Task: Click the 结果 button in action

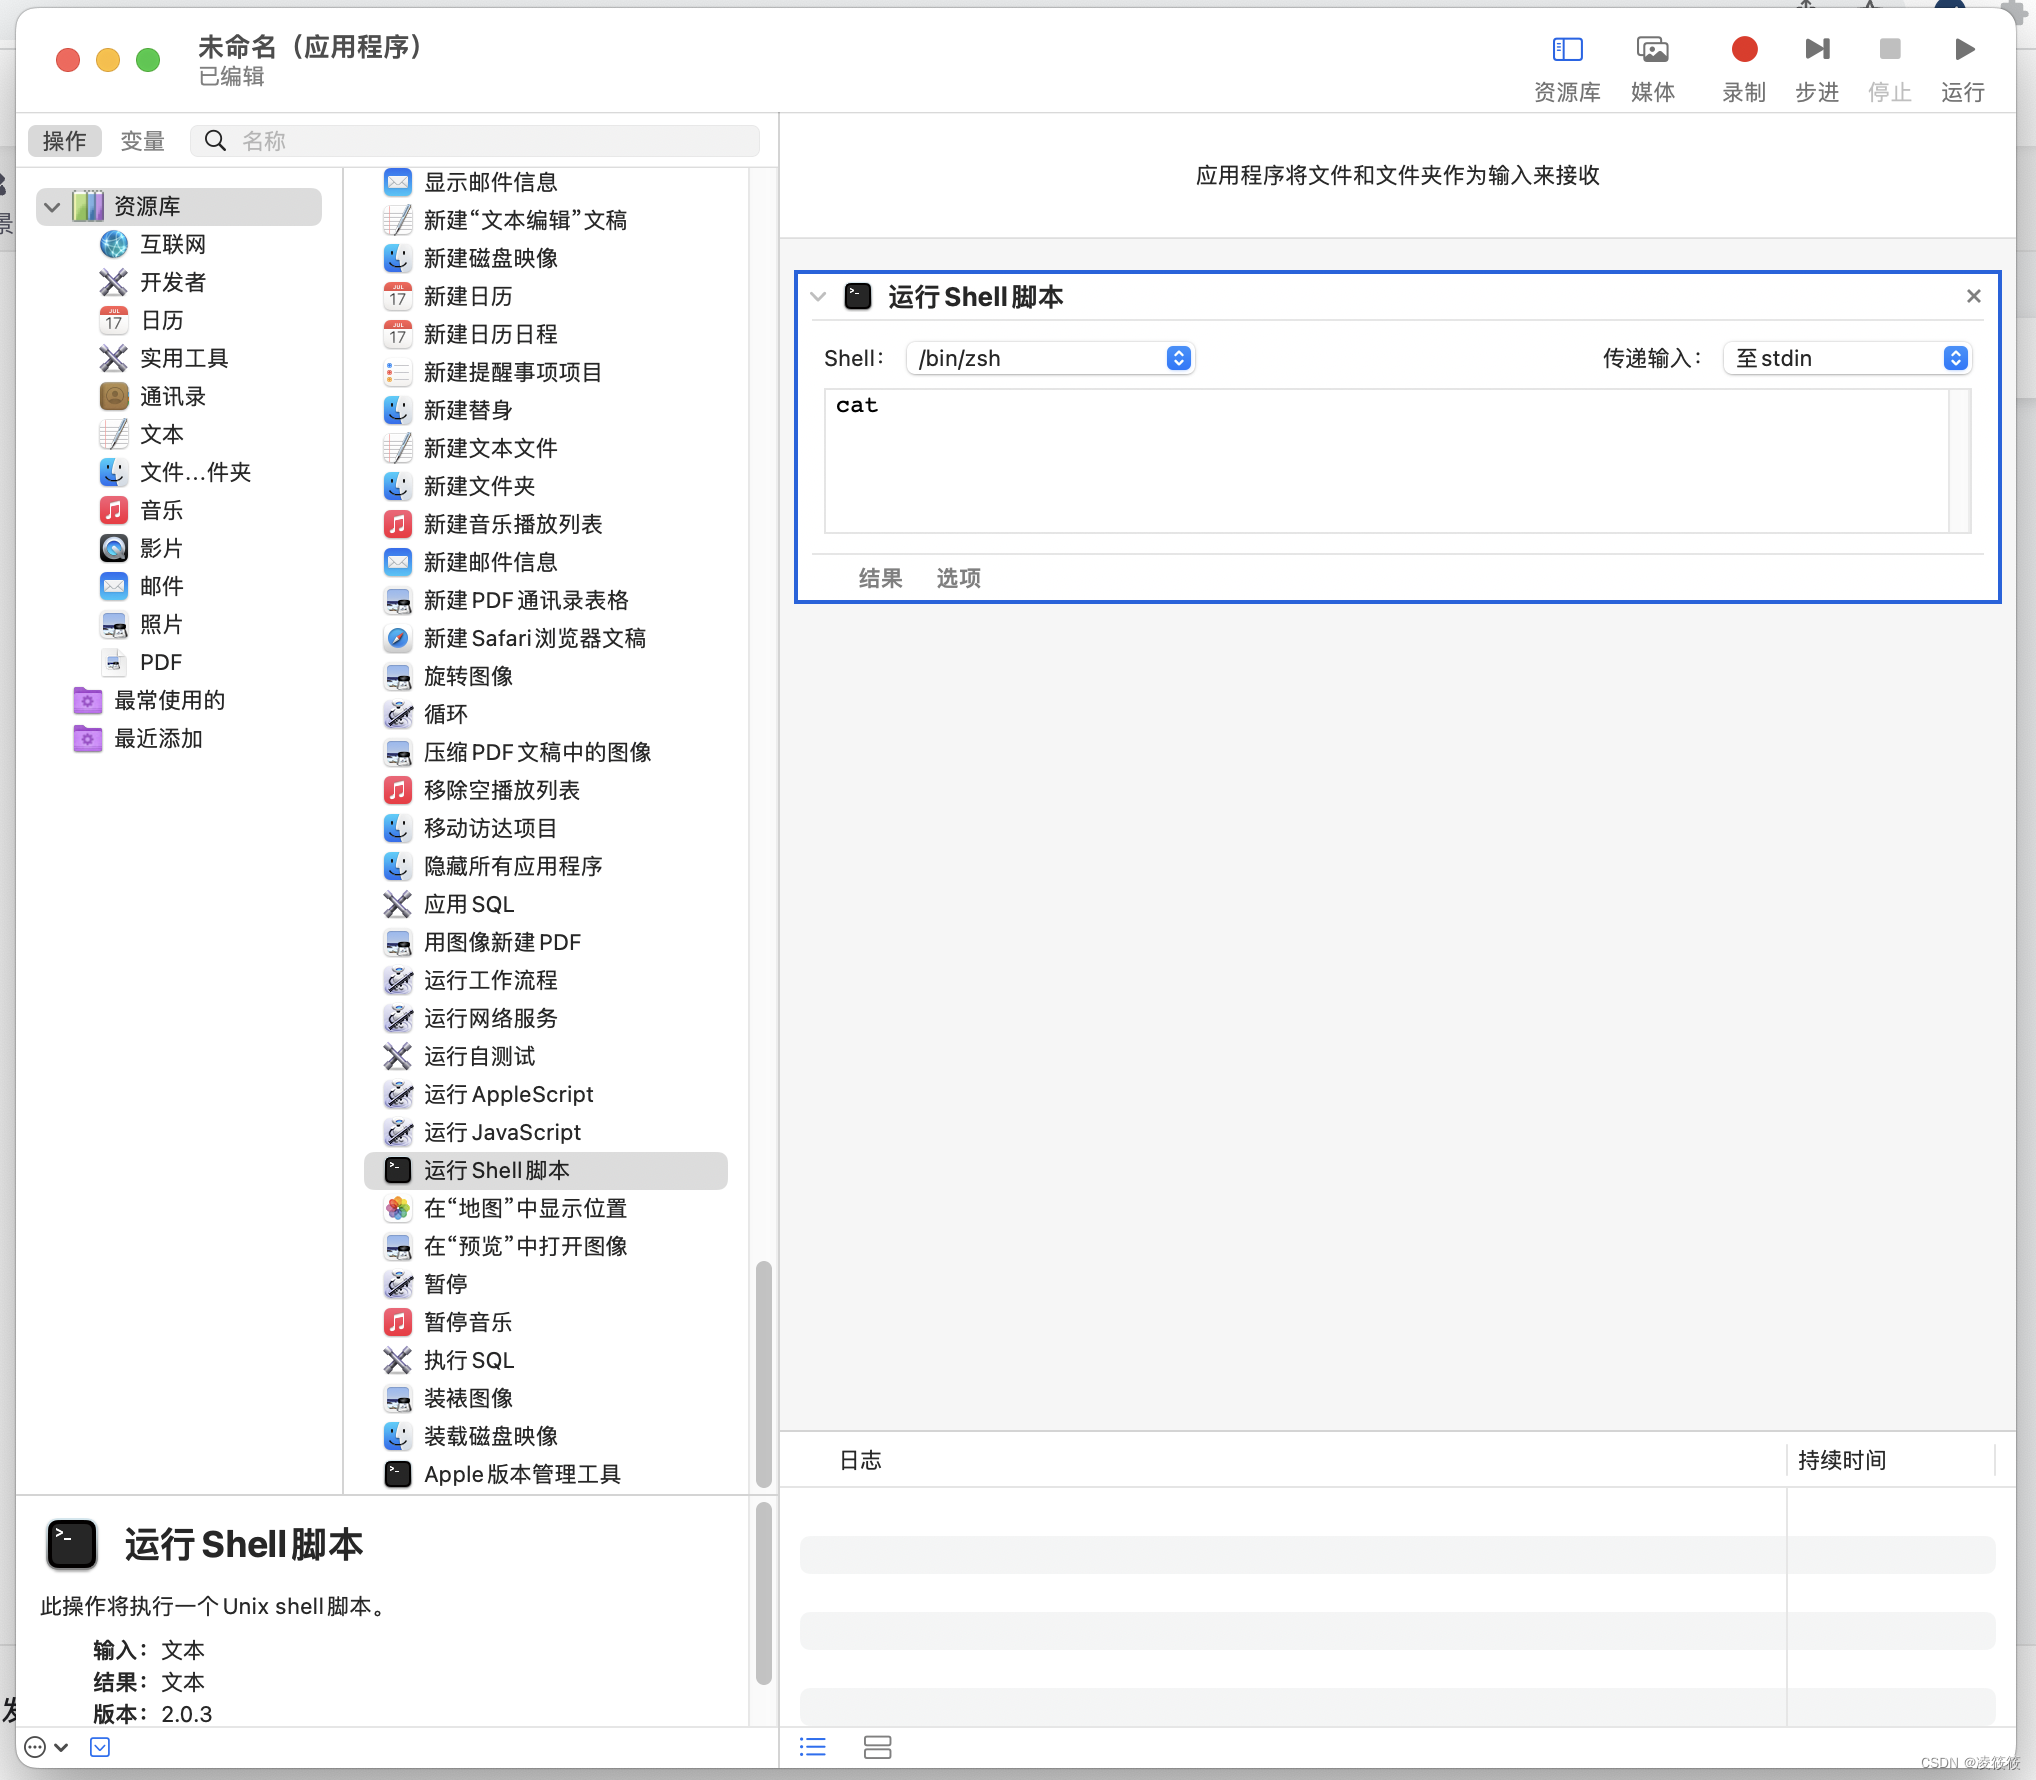Action: point(880,578)
